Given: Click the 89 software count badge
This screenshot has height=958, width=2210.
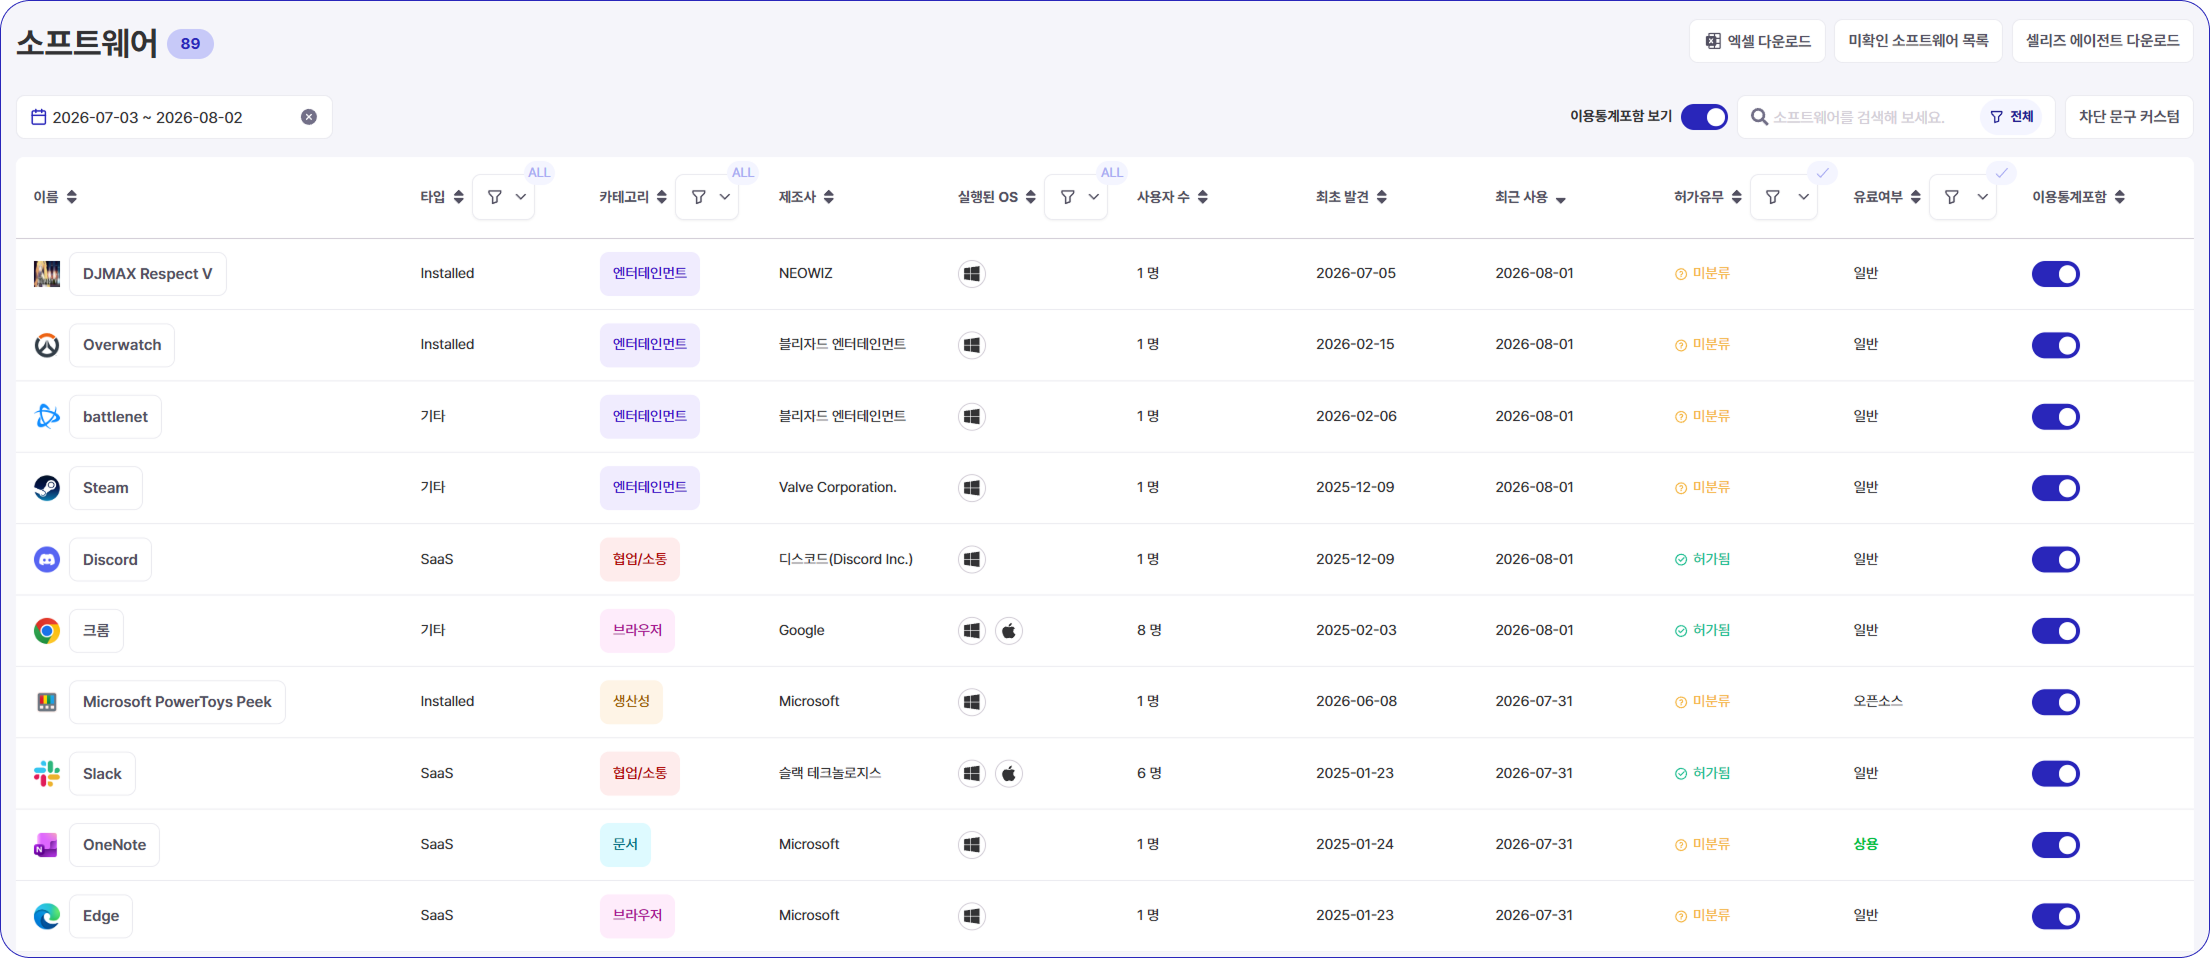Looking at the screenshot, I should point(190,44).
